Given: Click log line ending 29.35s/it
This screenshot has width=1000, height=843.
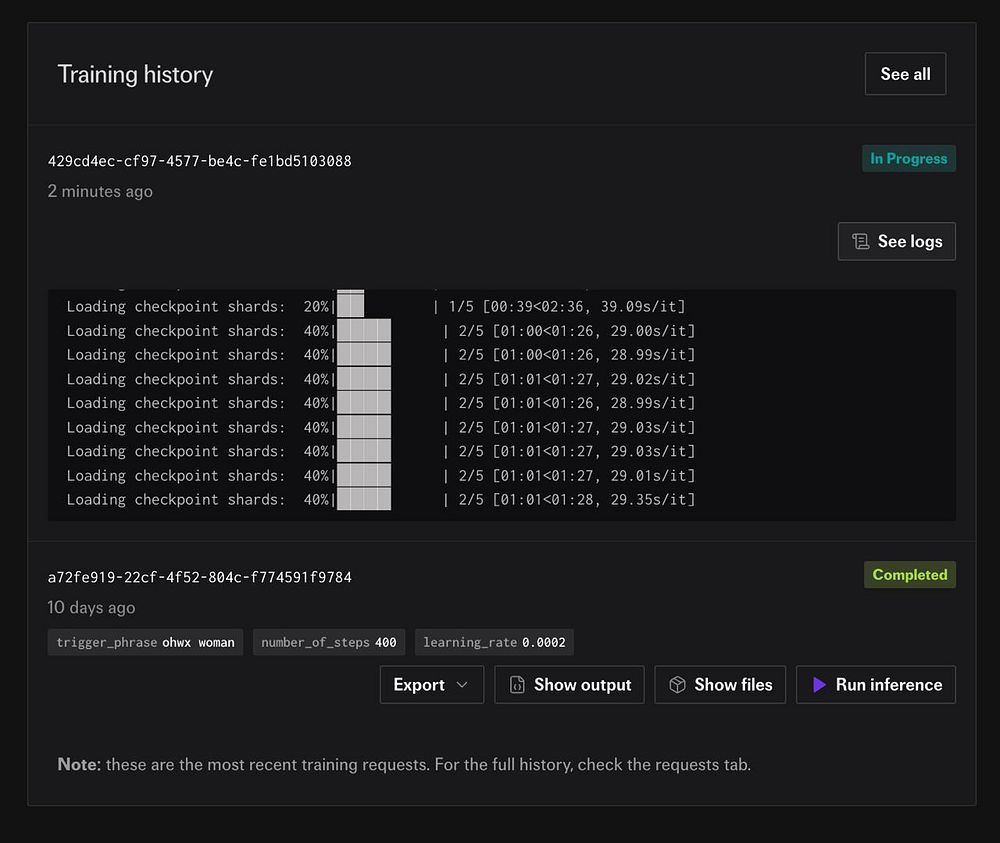Looking at the screenshot, I should click(x=381, y=499).
